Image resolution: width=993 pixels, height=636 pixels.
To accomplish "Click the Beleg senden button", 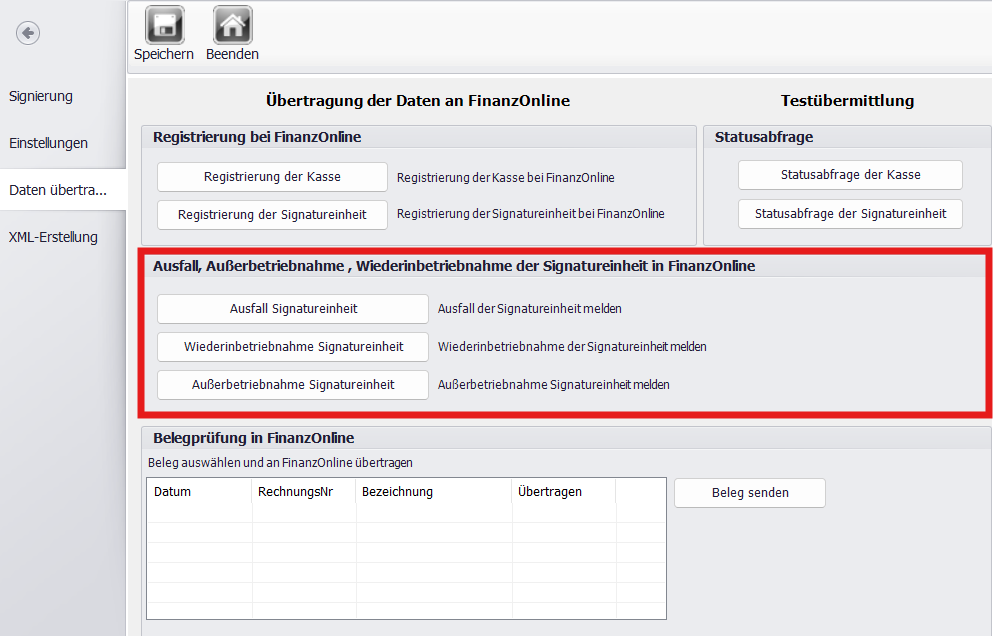I will tap(750, 493).
